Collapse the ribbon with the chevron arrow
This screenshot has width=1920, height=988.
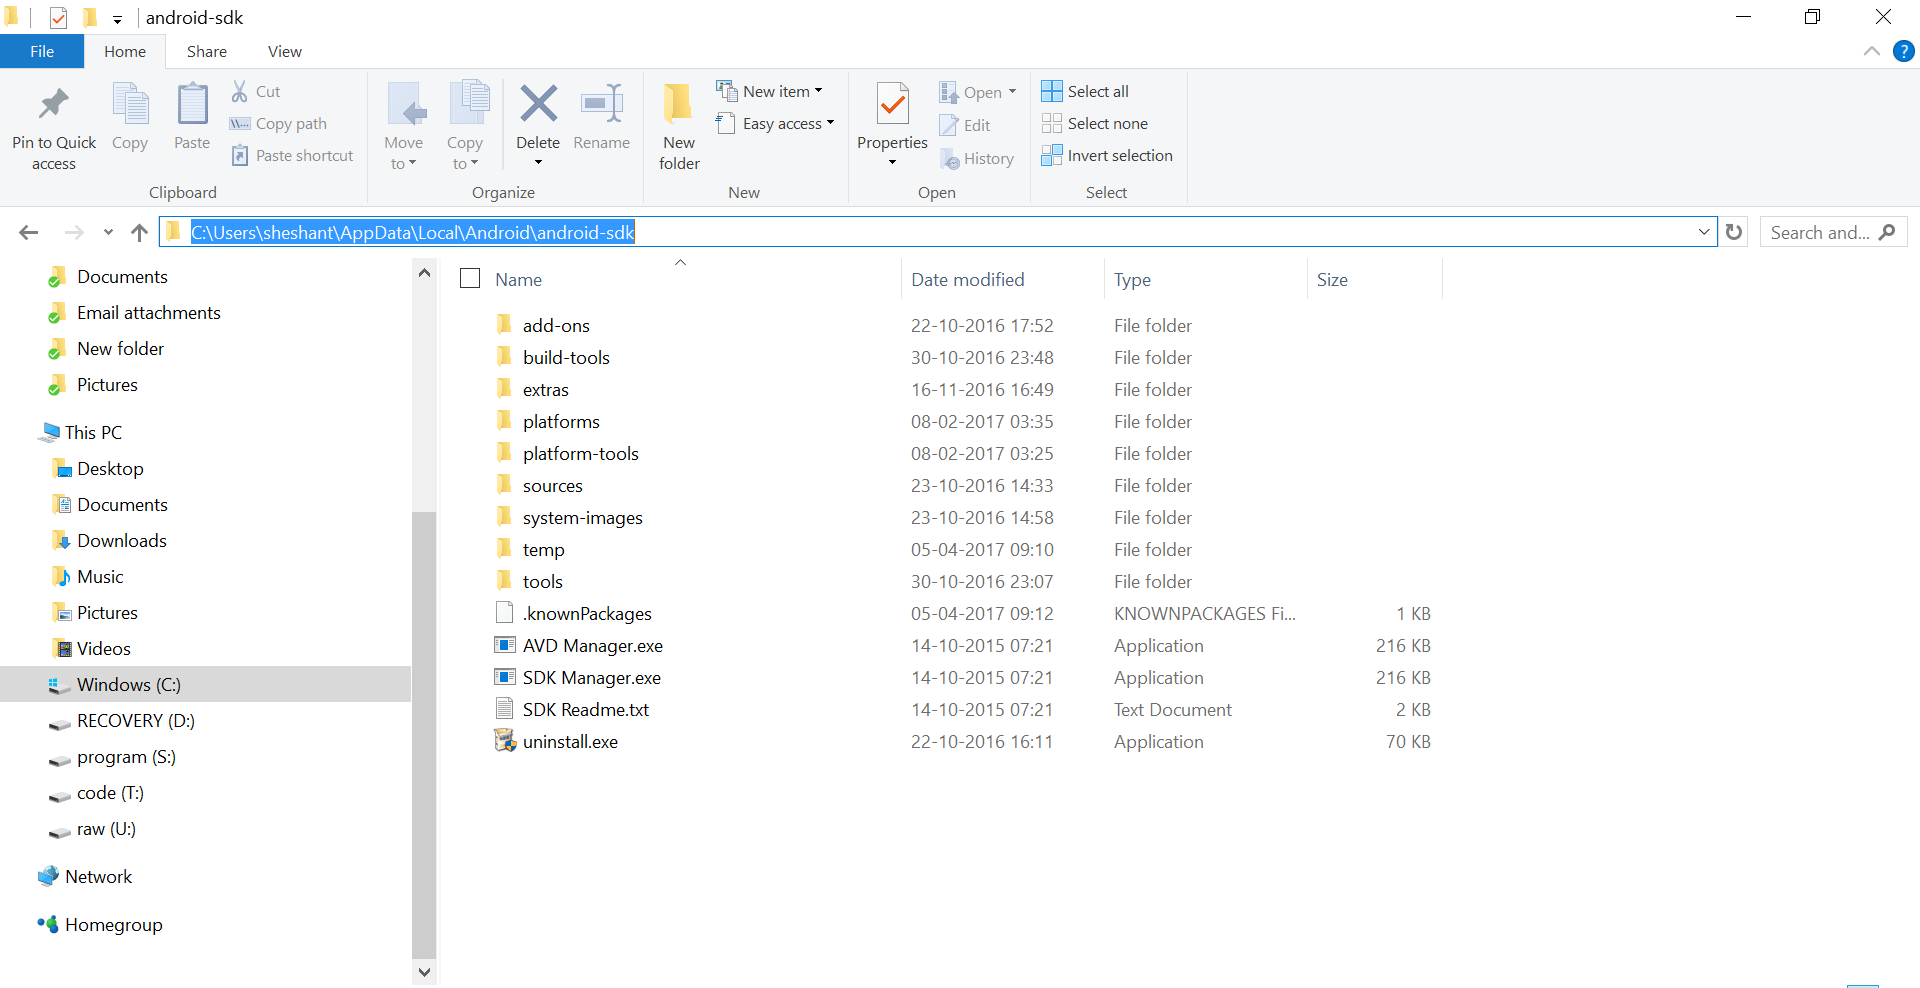click(x=1872, y=52)
